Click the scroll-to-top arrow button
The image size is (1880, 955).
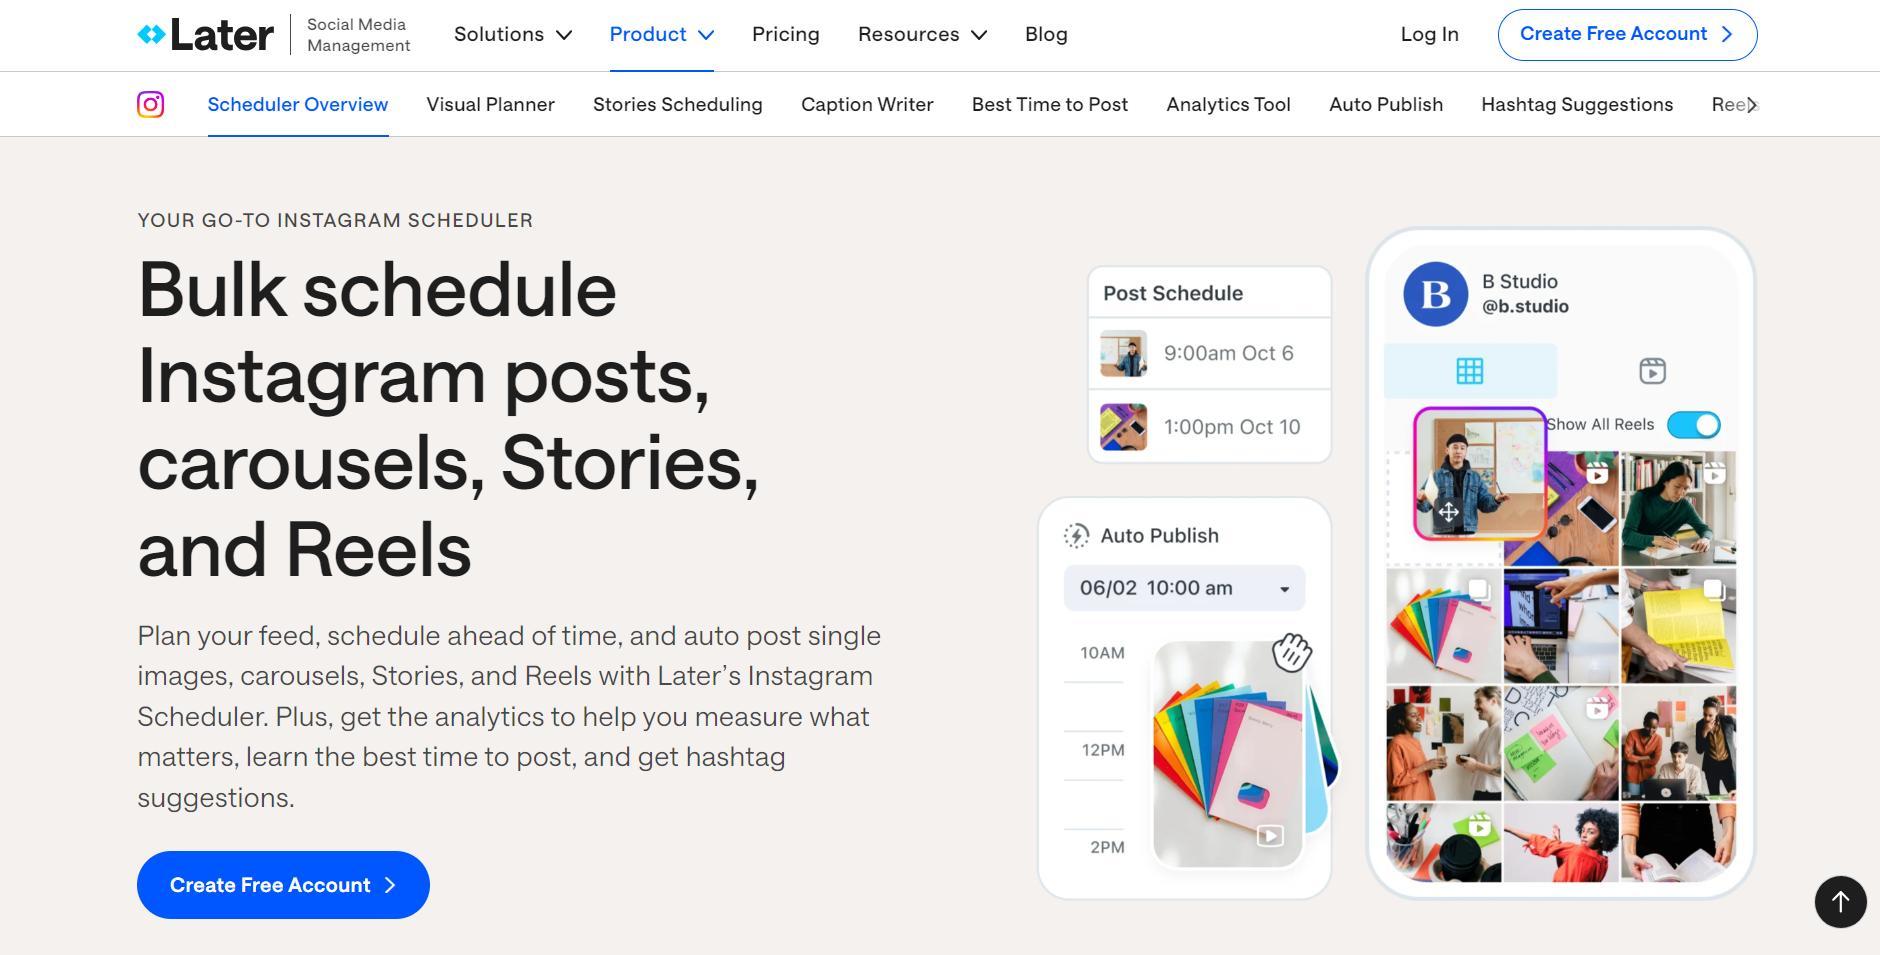pos(1840,902)
